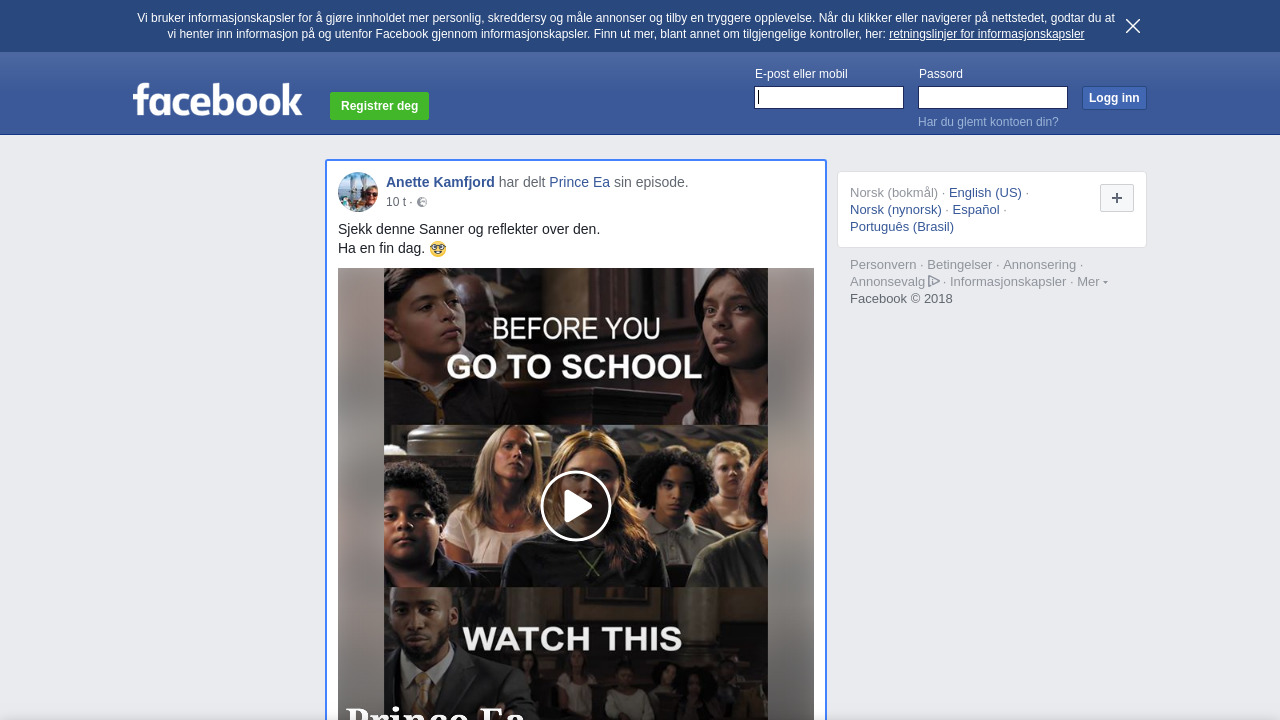Open the Facebook logo home link
This screenshot has height=720, width=1280.
click(218, 100)
